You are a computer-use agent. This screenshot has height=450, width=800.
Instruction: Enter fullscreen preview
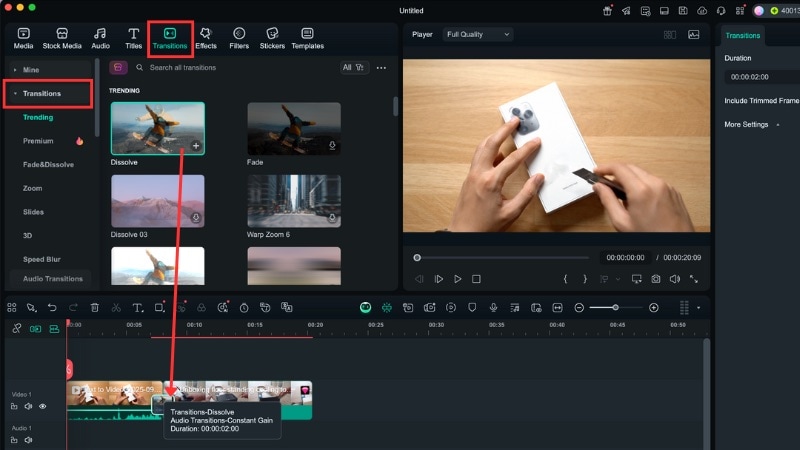pos(693,279)
